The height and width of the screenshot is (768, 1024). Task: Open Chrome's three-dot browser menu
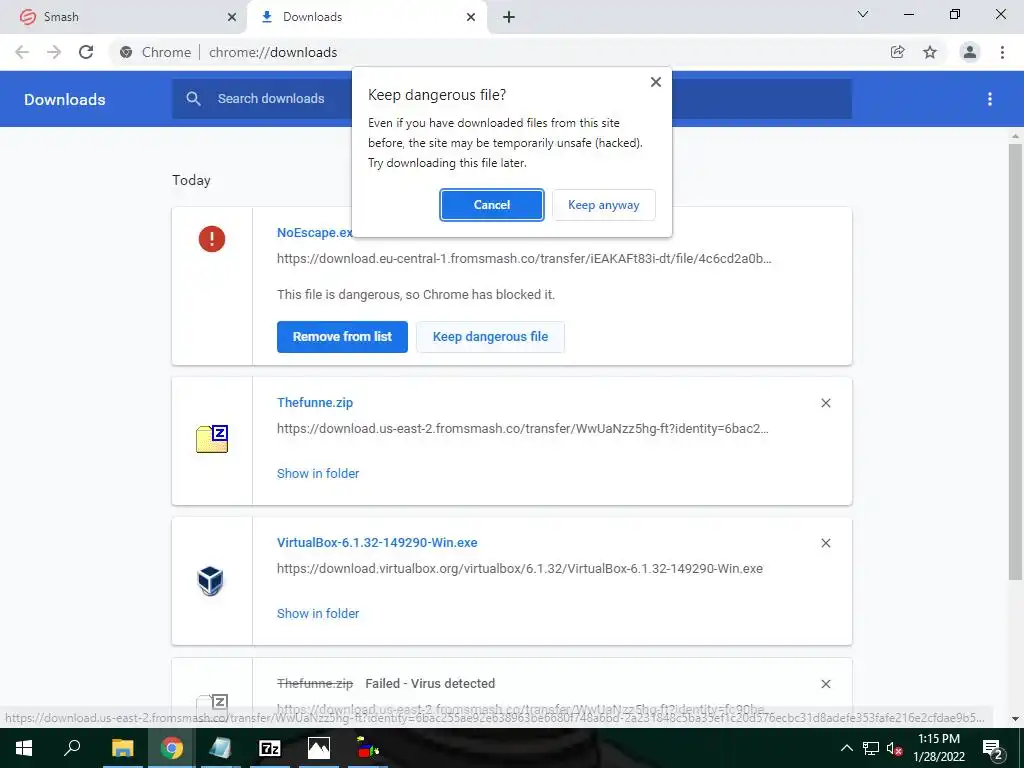1002,52
